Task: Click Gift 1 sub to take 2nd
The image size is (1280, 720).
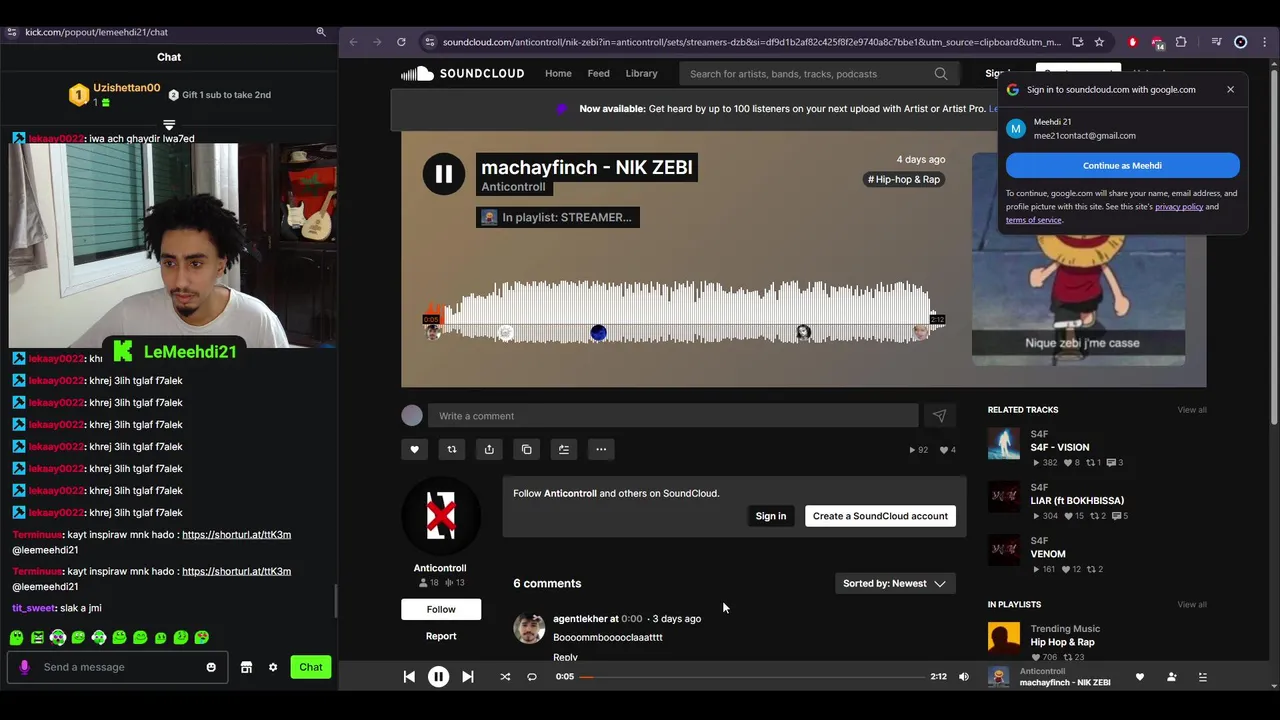Action: (x=219, y=95)
